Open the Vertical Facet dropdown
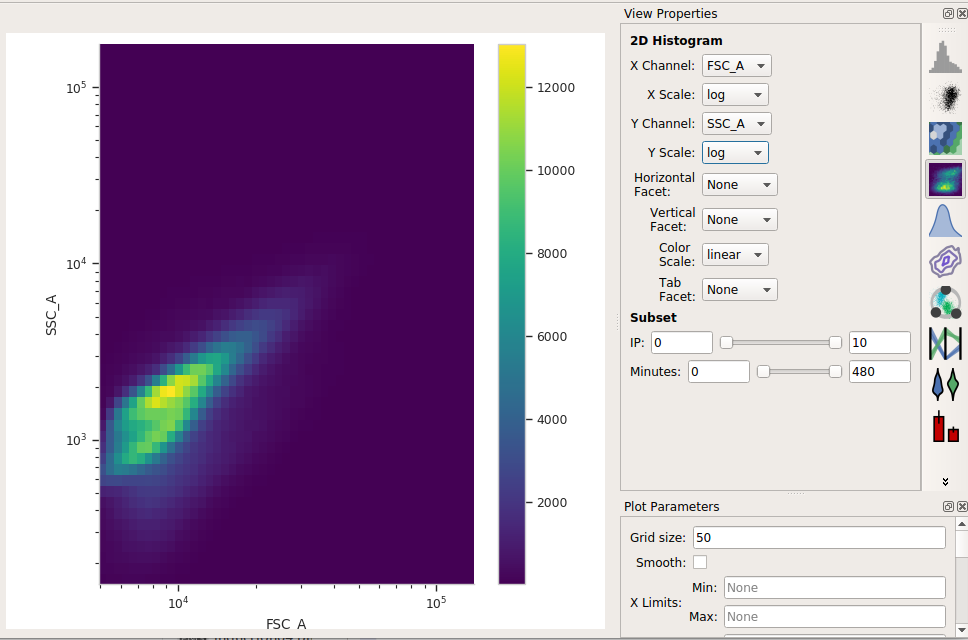Image resolution: width=968 pixels, height=640 pixels. pyautogui.click(x=740, y=220)
